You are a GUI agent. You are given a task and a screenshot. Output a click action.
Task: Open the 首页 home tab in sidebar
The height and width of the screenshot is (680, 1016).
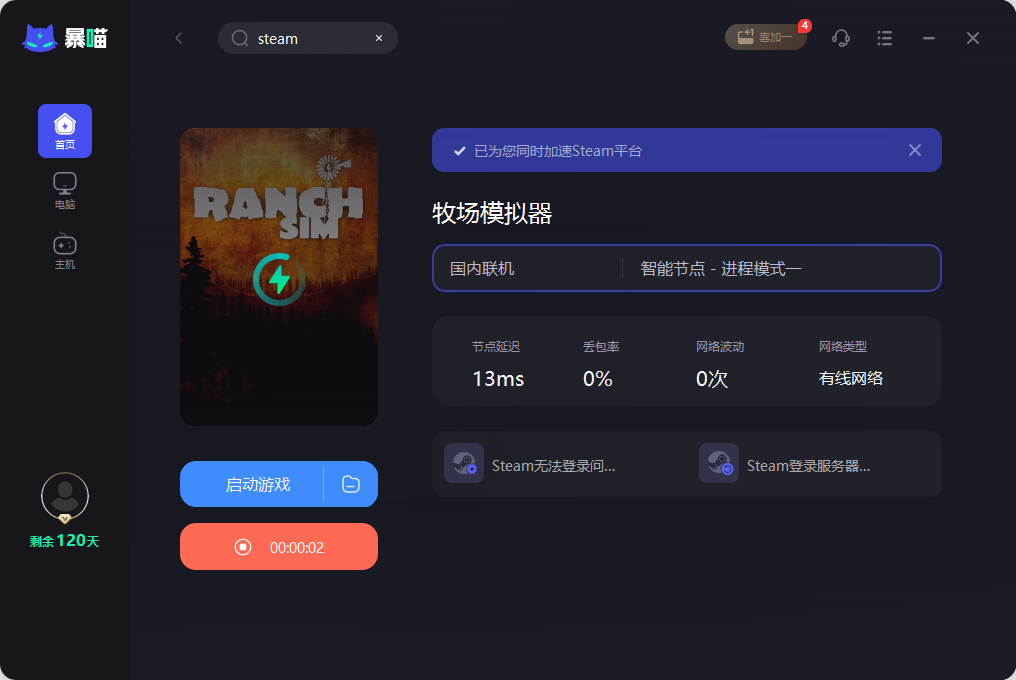point(65,131)
